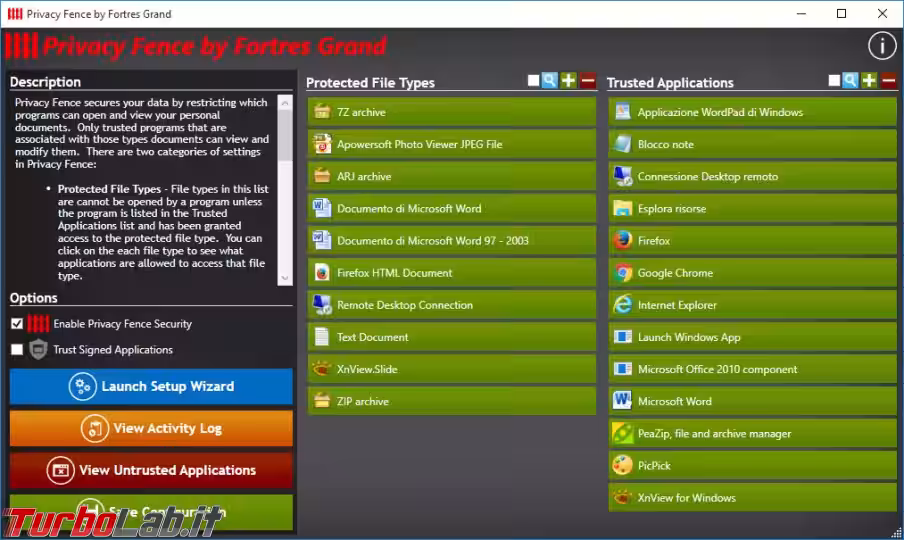This screenshot has width=904, height=540.
Task: Click the description scrollbar thumb
Action: pyautogui.click(x=285, y=134)
